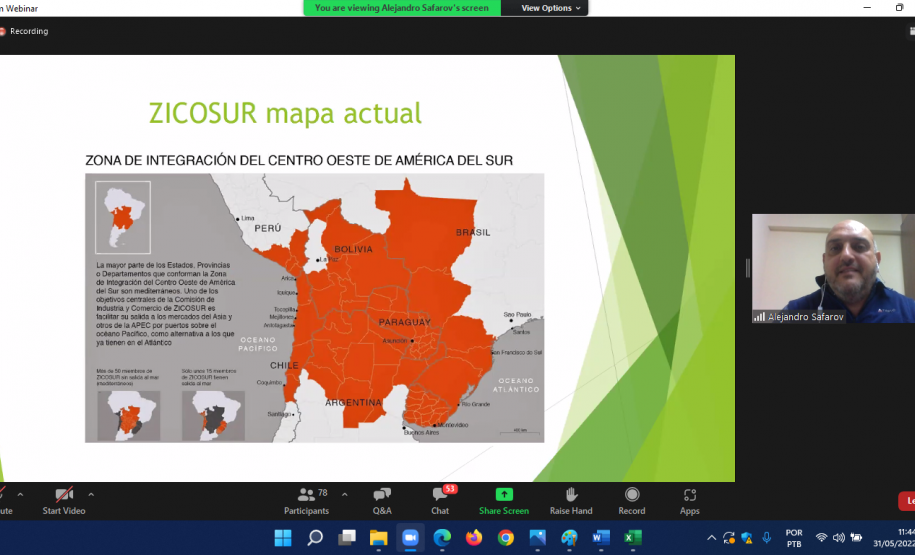Viewport: 915px width, 555px height.
Task: Toggle Start Video on
Action: [x=64, y=500]
